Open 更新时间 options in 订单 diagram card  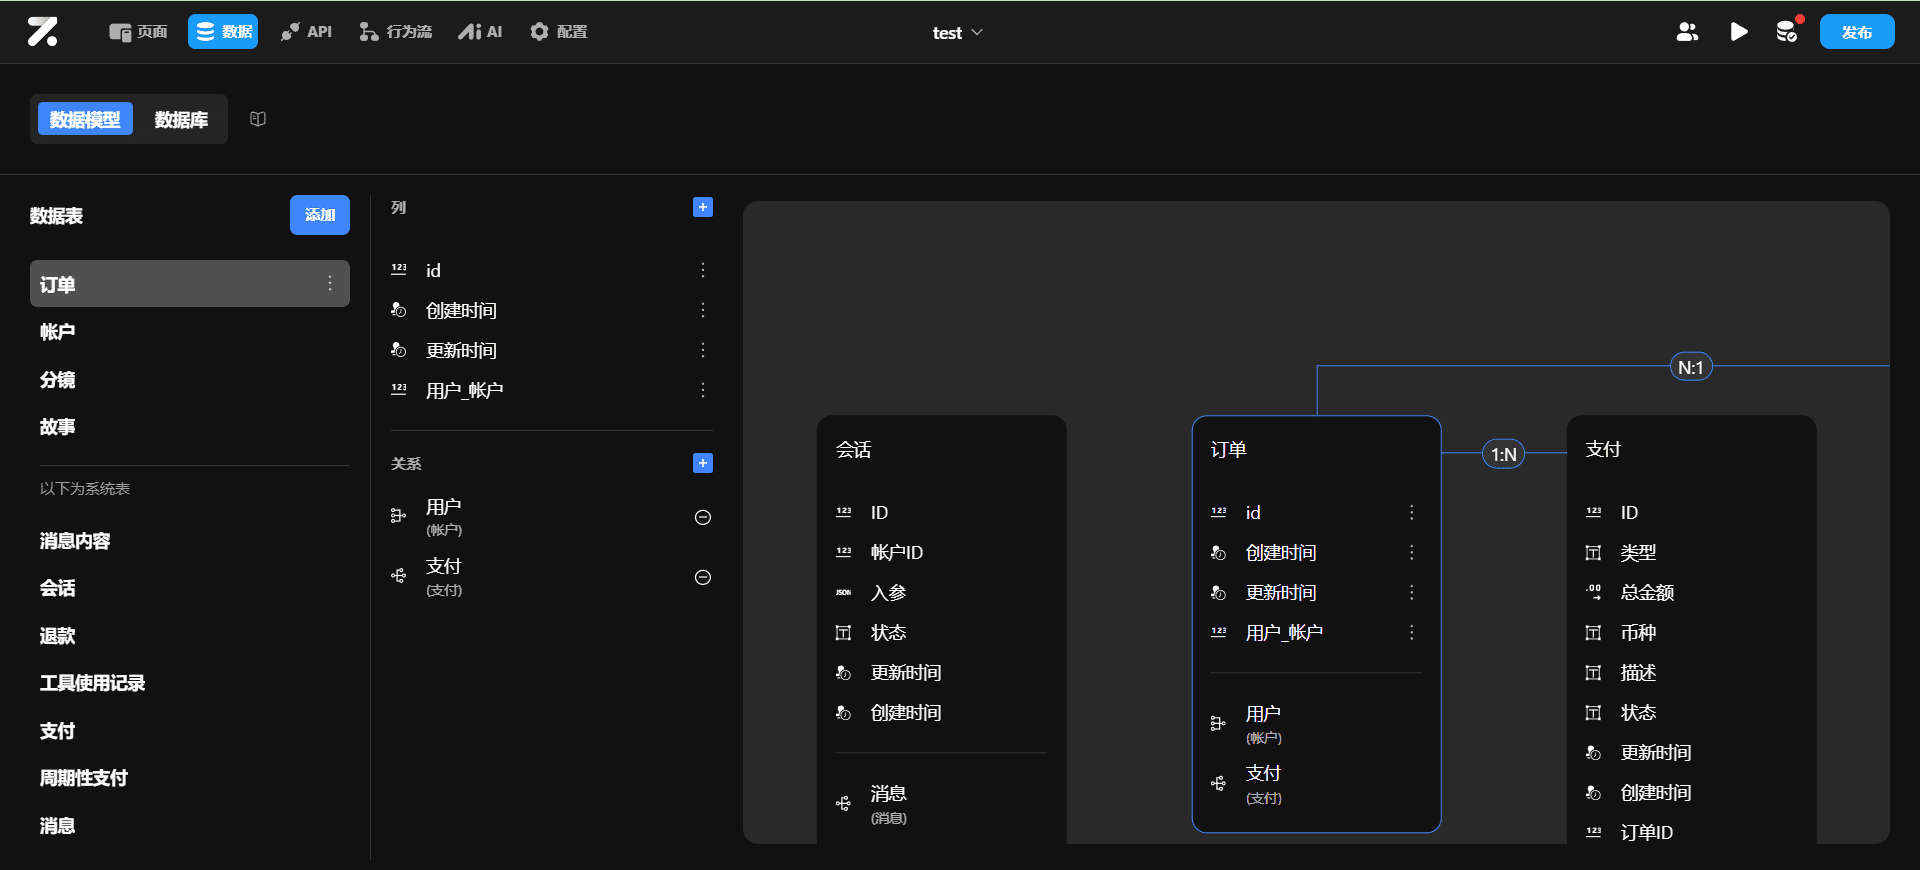pyautogui.click(x=1412, y=592)
